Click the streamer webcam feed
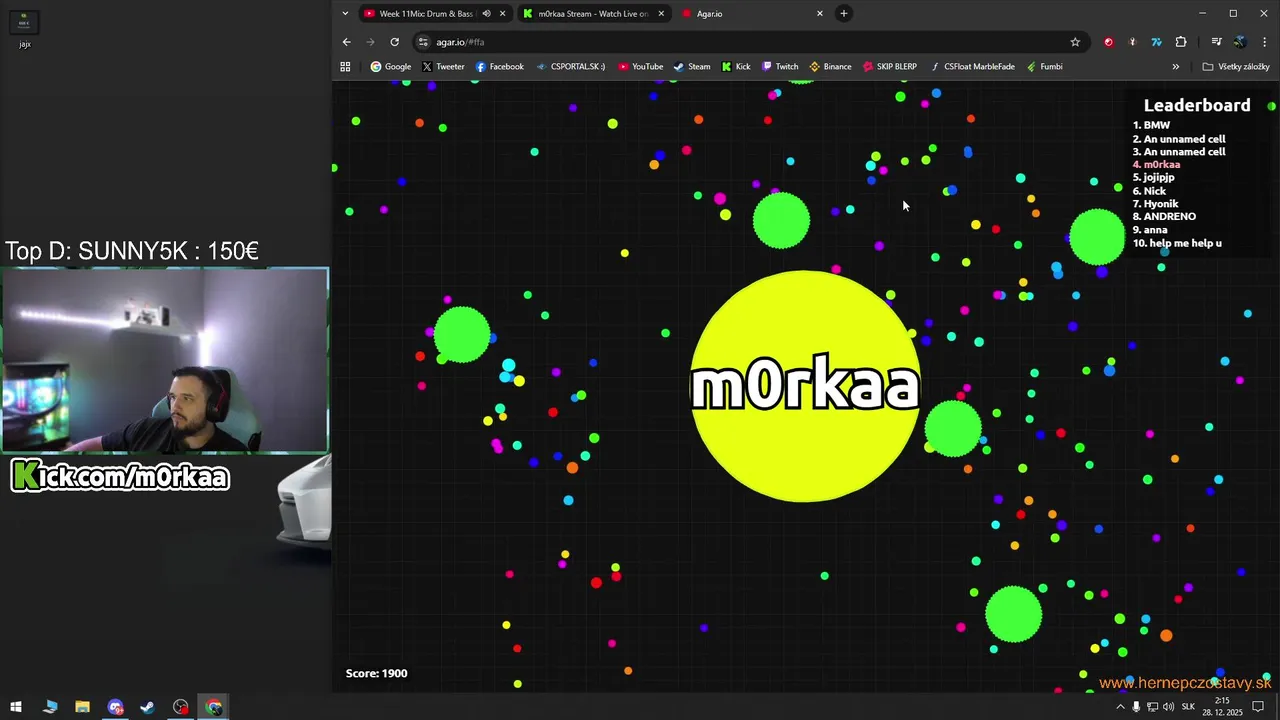This screenshot has width=1280, height=720. [x=165, y=360]
